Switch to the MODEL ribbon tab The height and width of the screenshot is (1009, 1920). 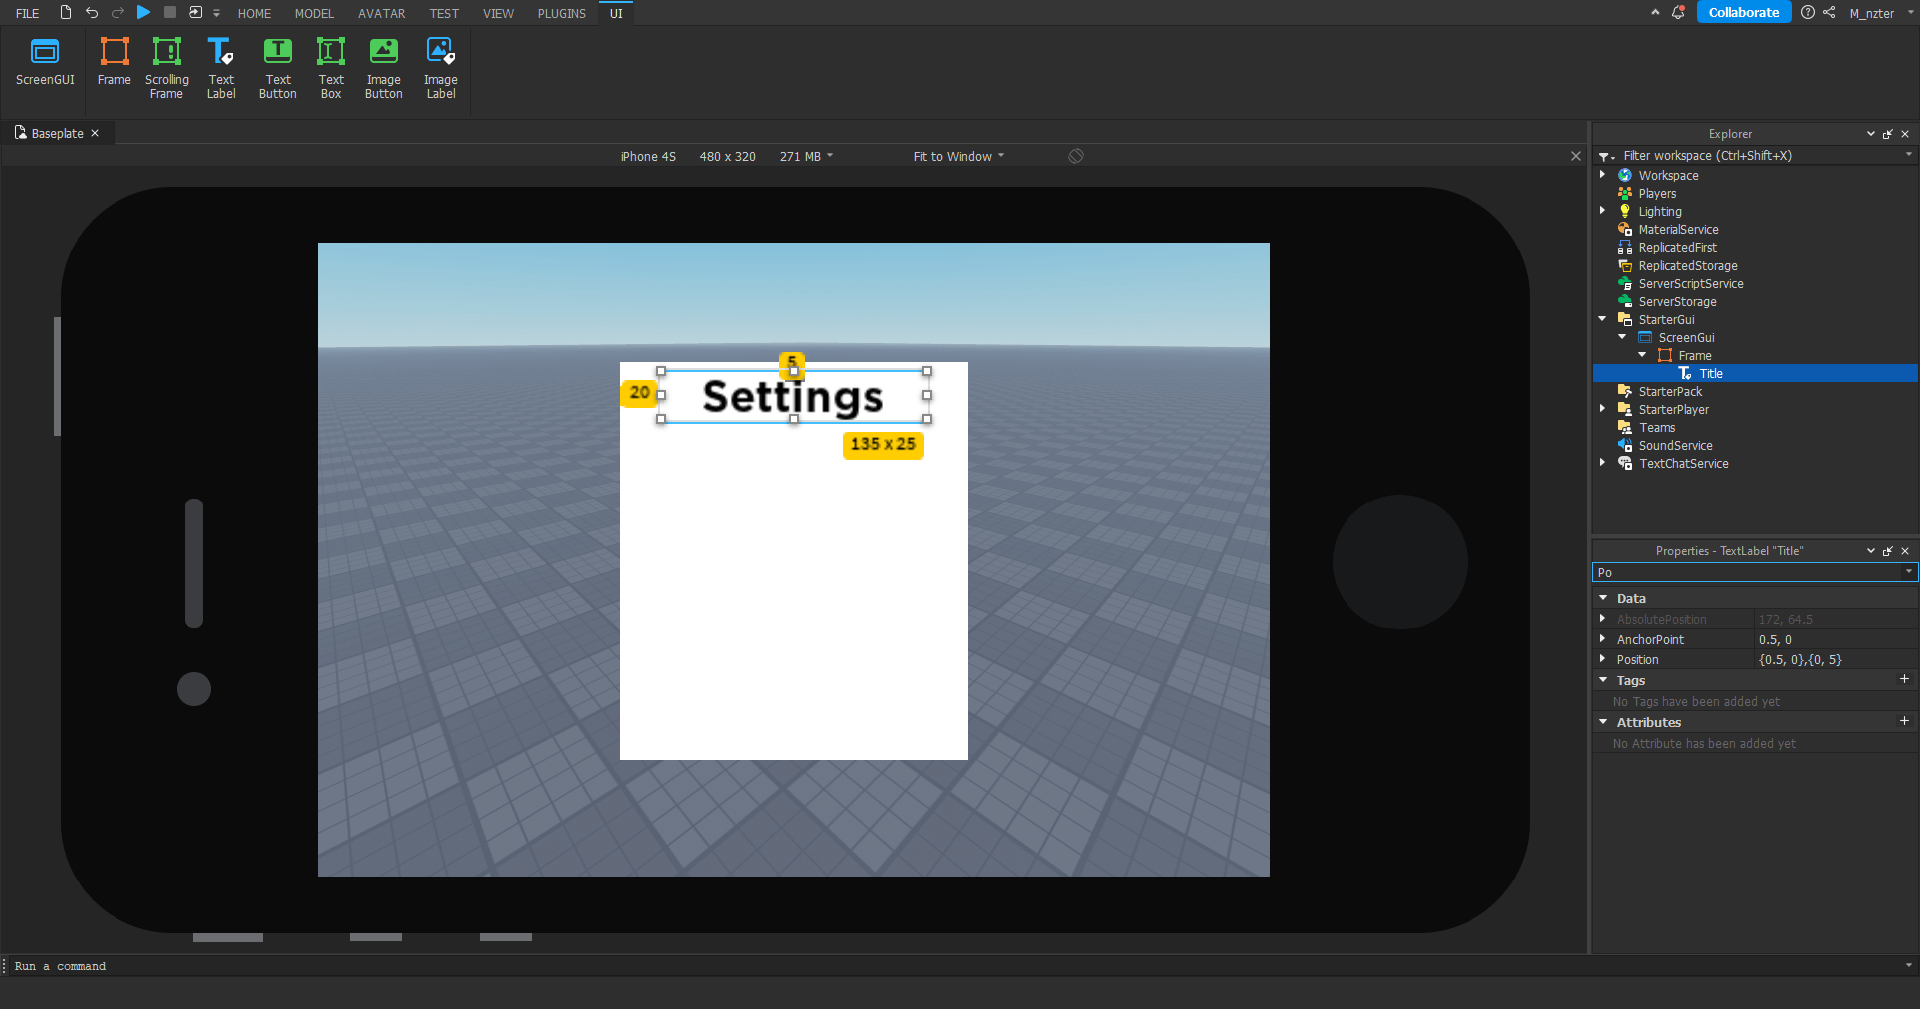(314, 13)
